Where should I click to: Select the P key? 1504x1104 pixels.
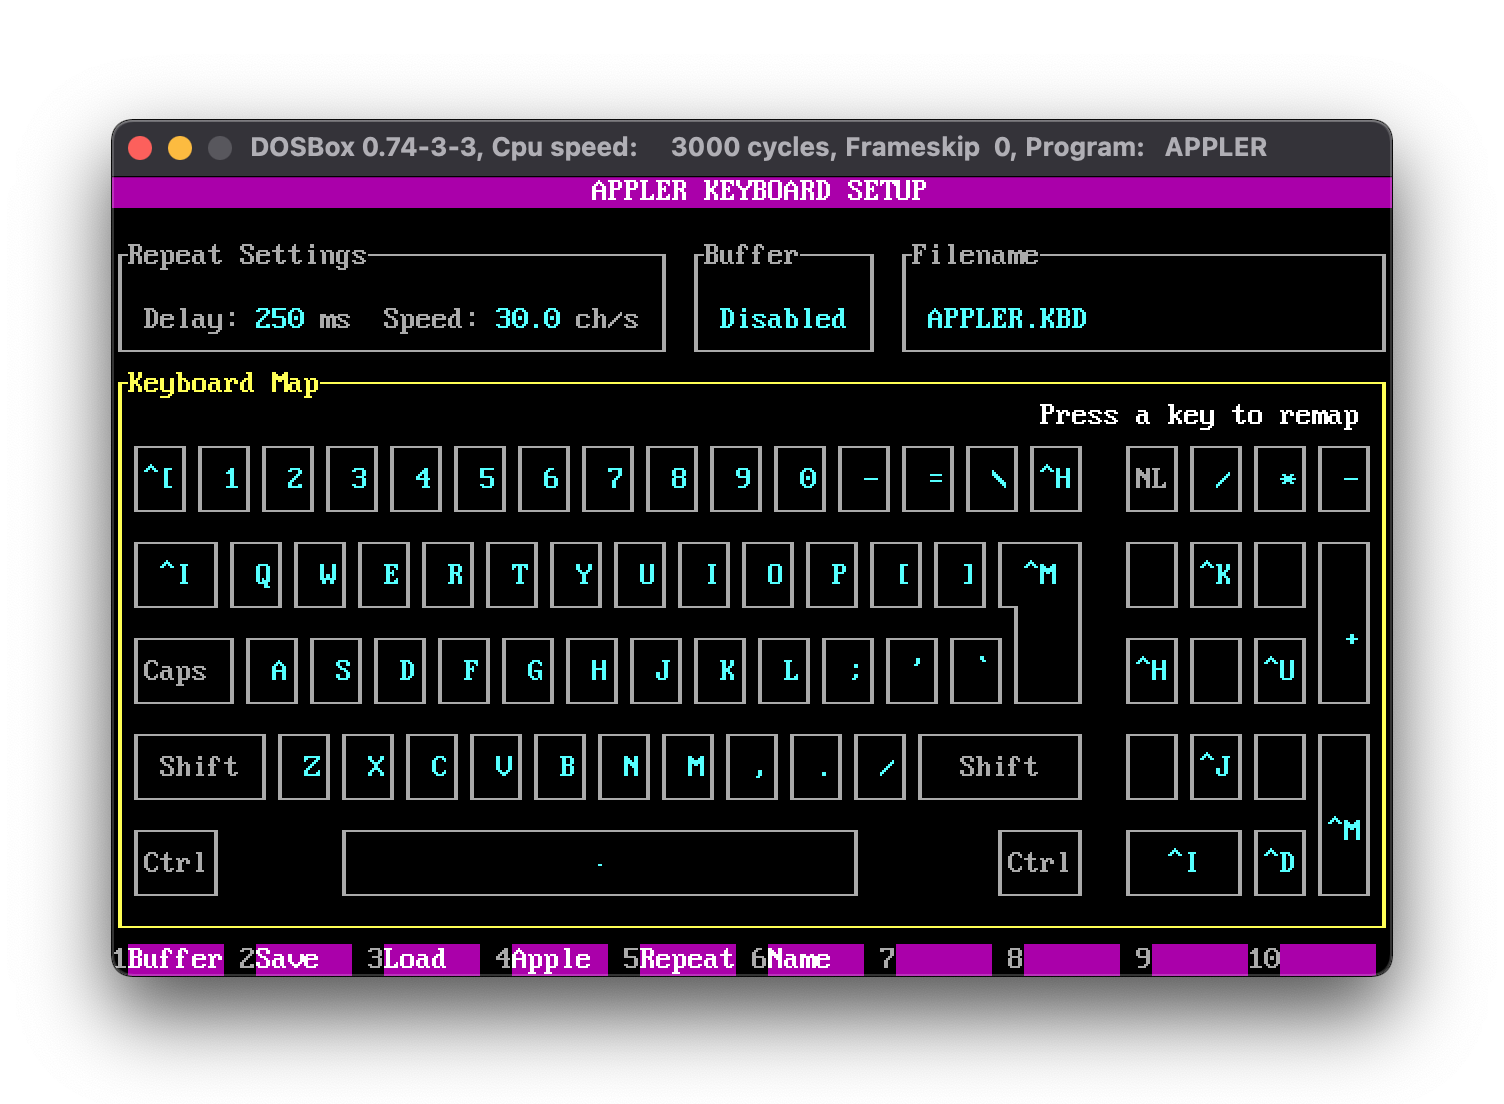pyautogui.click(x=832, y=575)
